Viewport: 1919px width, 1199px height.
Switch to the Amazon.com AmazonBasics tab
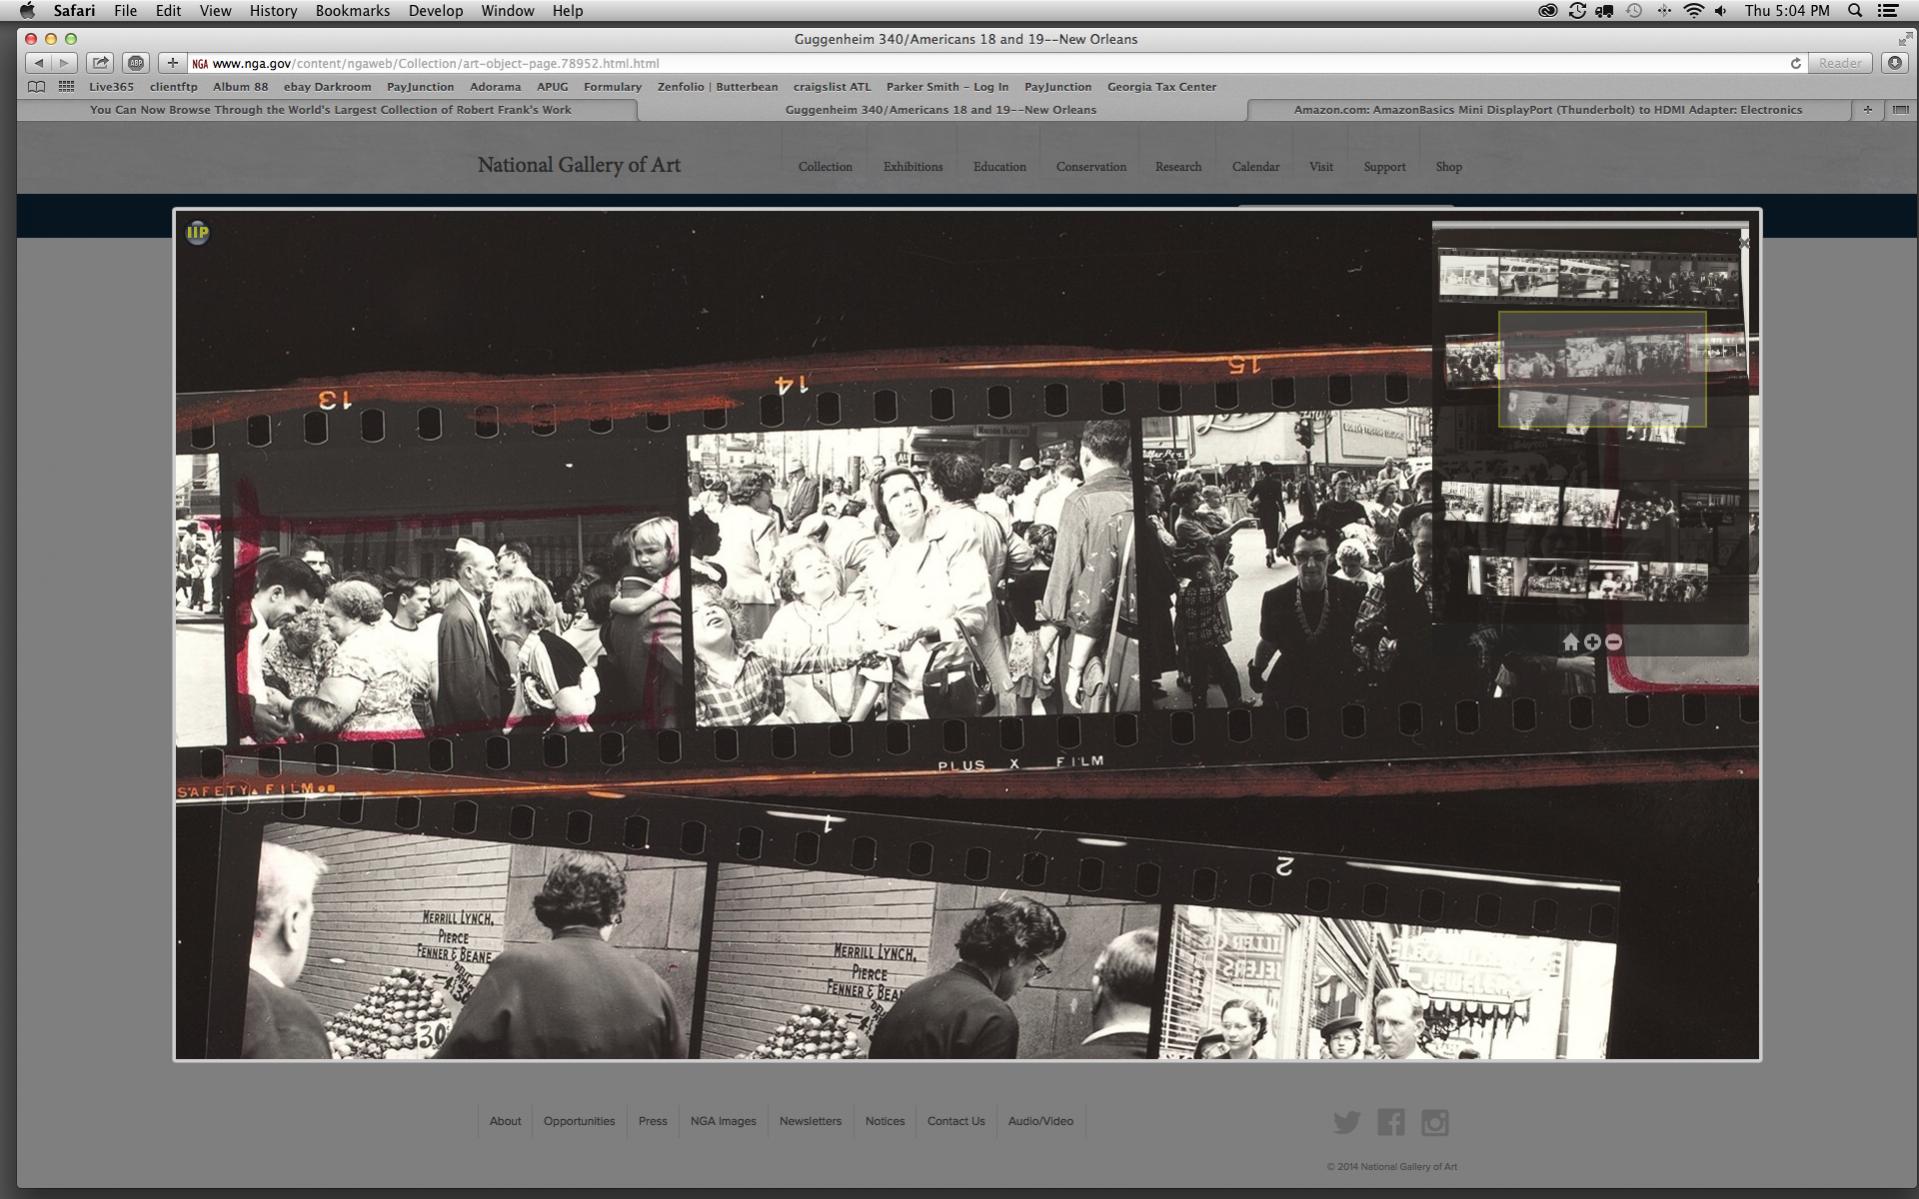1548,110
